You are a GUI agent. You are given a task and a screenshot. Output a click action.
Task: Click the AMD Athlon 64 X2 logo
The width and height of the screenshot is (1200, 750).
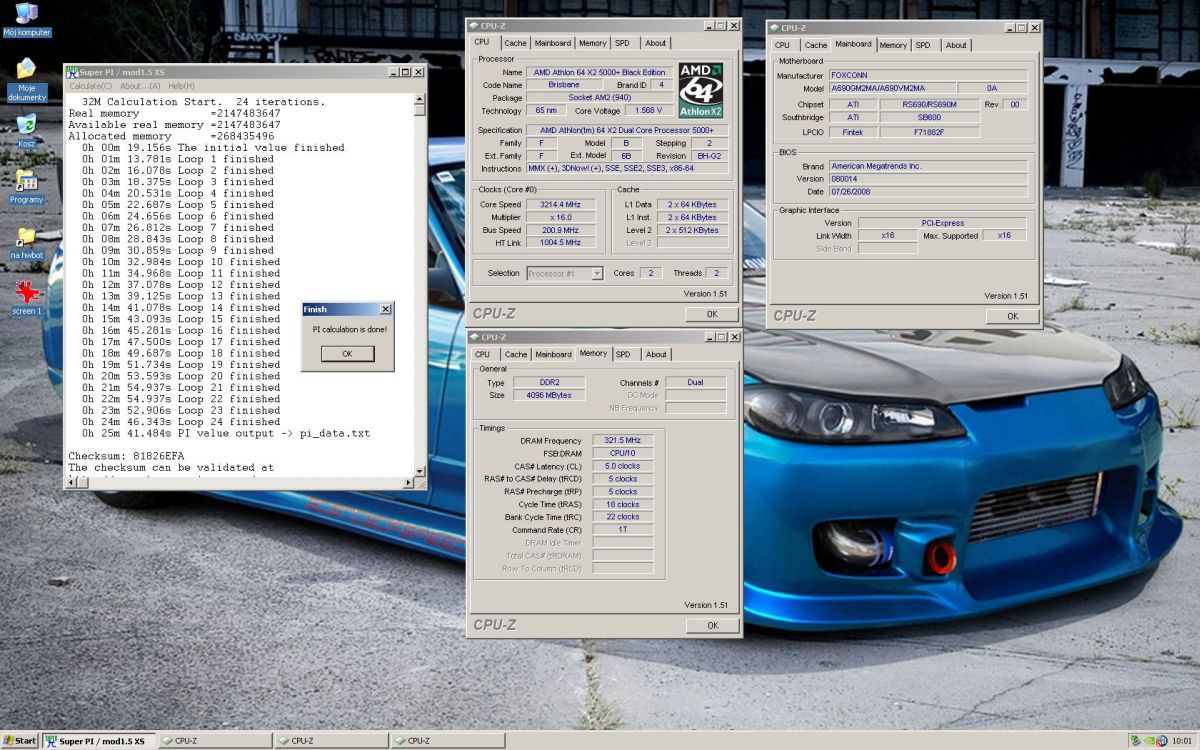point(700,91)
